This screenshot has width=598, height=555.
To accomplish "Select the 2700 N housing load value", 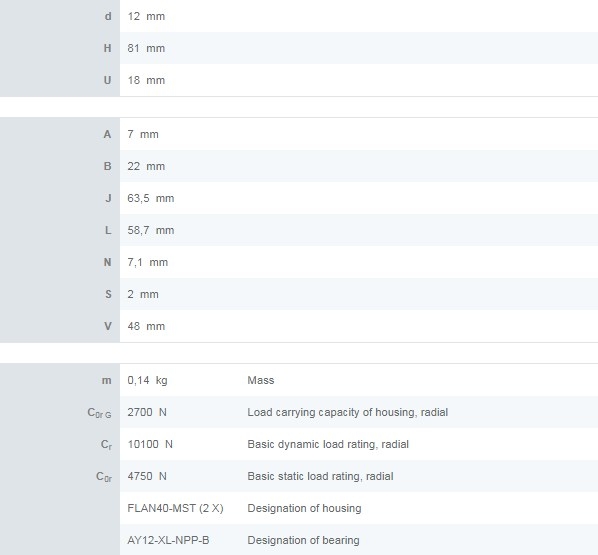I will click(x=147, y=412).
